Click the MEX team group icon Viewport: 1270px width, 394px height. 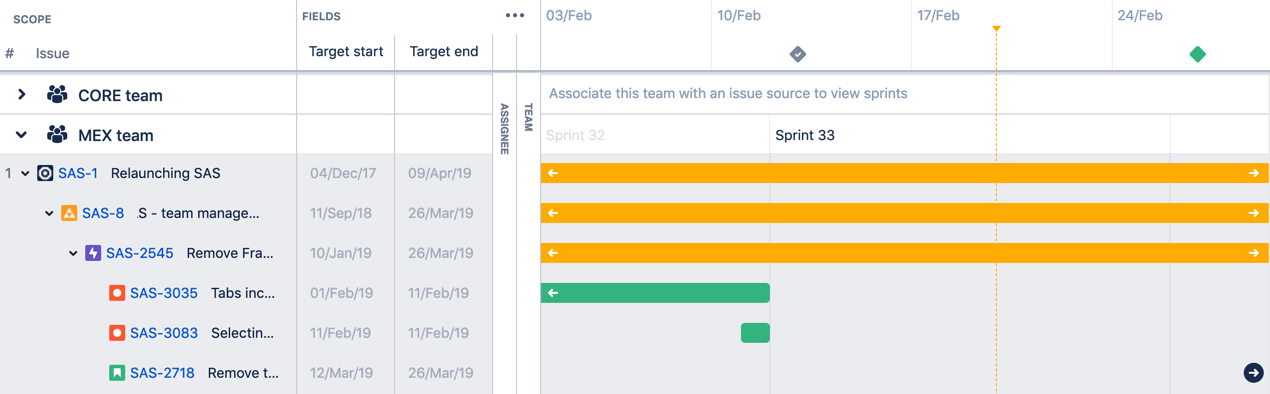click(x=57, y=135)
